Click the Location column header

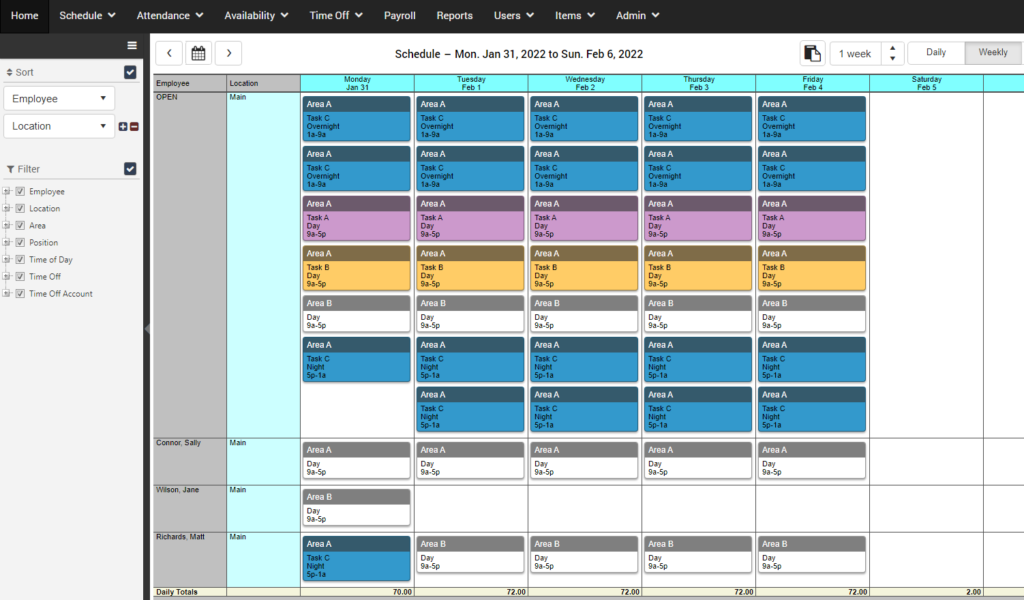point(263,83)
